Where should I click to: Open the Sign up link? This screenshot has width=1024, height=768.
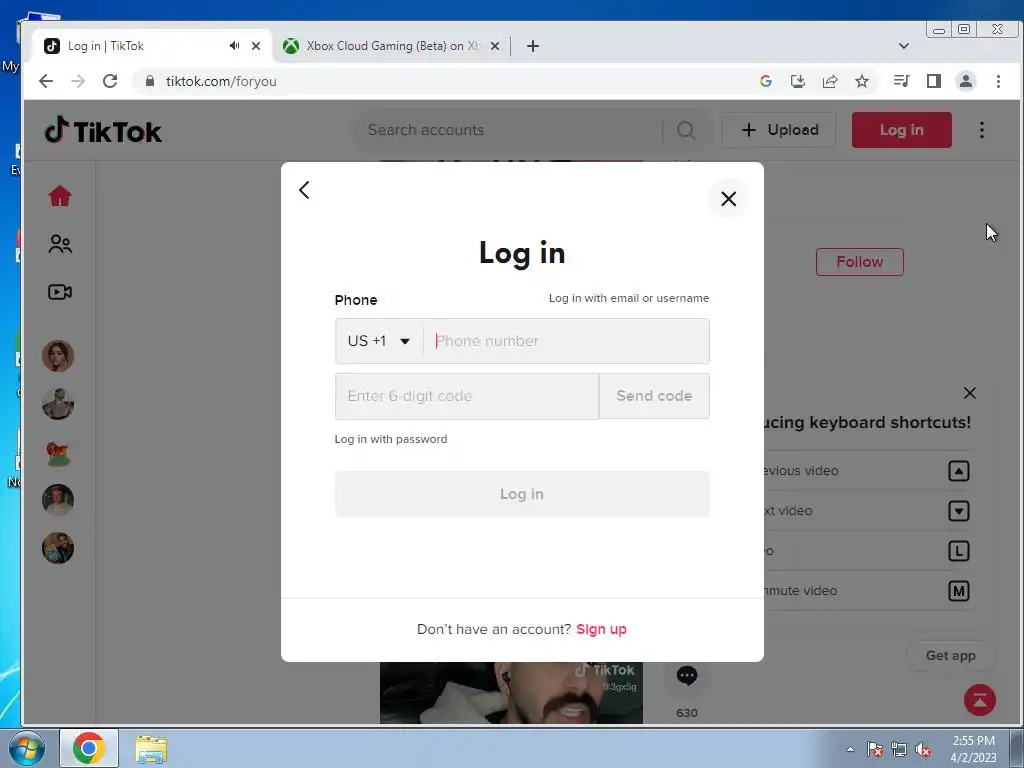pos(601,629)
